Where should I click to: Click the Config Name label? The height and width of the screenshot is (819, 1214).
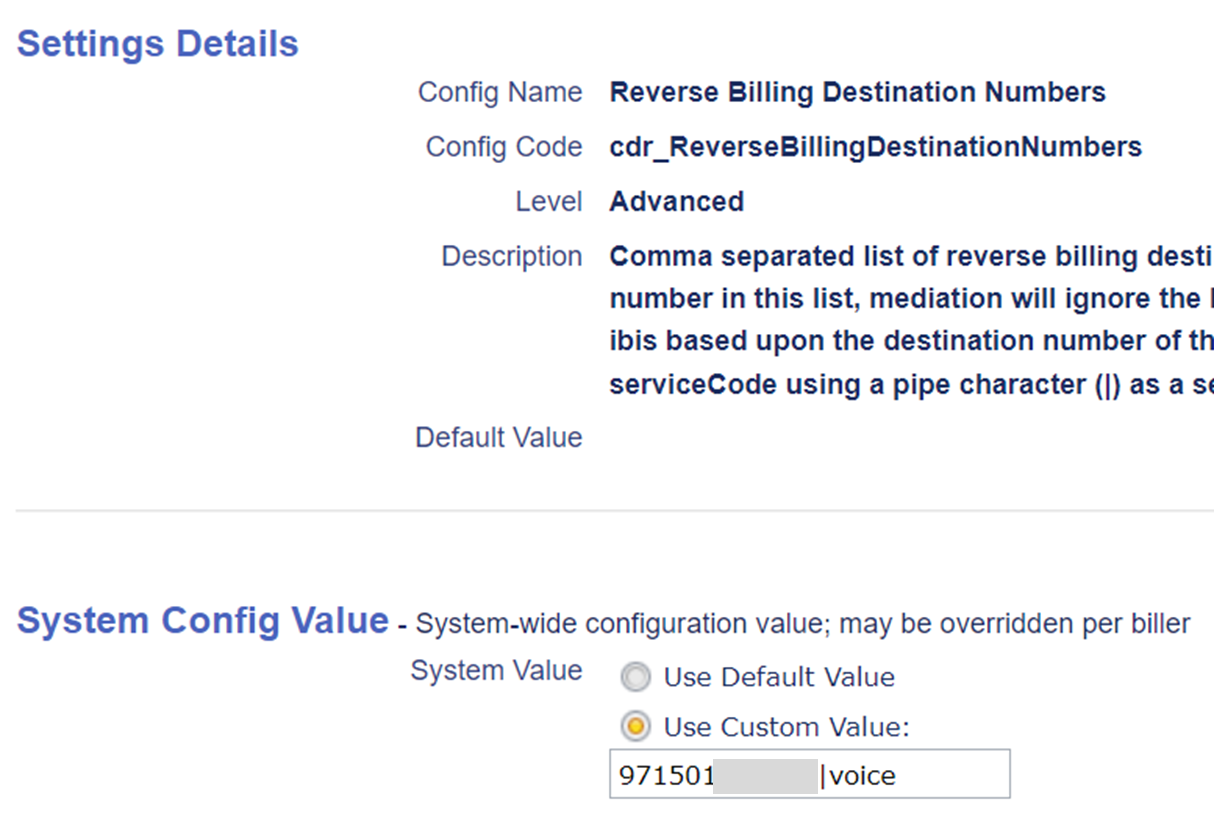click(x=499, y=93)
